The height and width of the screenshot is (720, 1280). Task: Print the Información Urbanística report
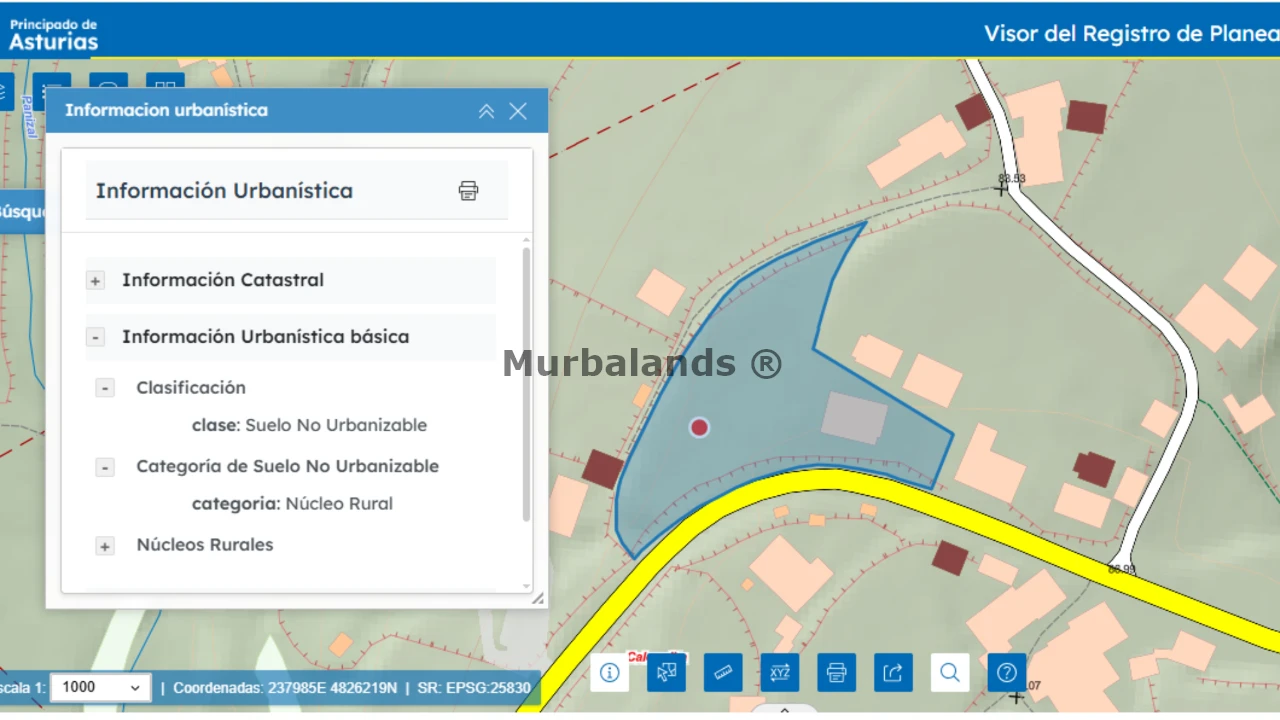(468, 191)
